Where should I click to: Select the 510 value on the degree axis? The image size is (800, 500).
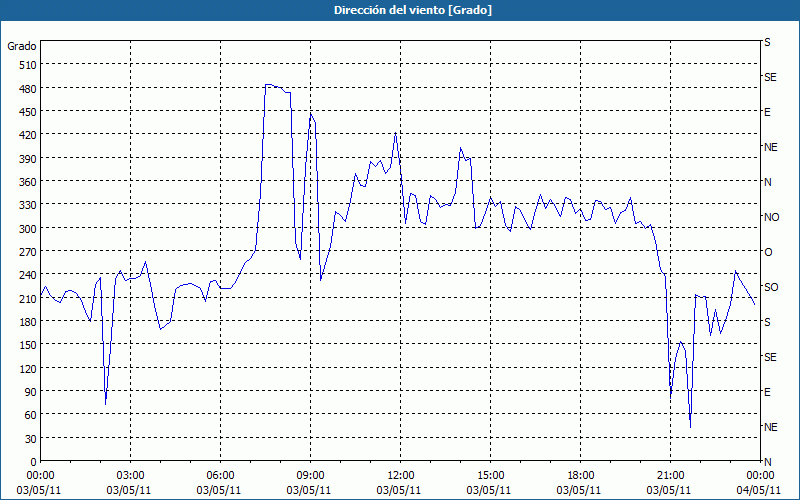pos(28,65)
